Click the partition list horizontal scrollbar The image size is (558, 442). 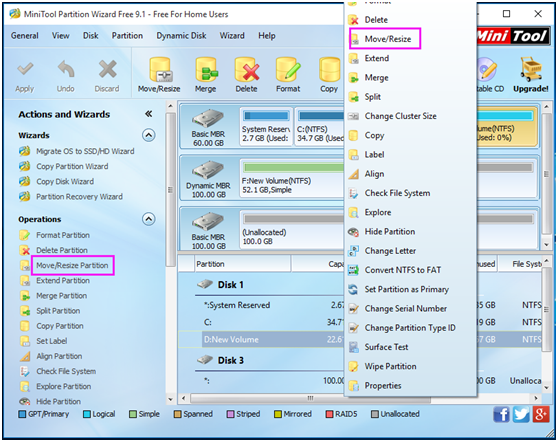click(310, 398)
